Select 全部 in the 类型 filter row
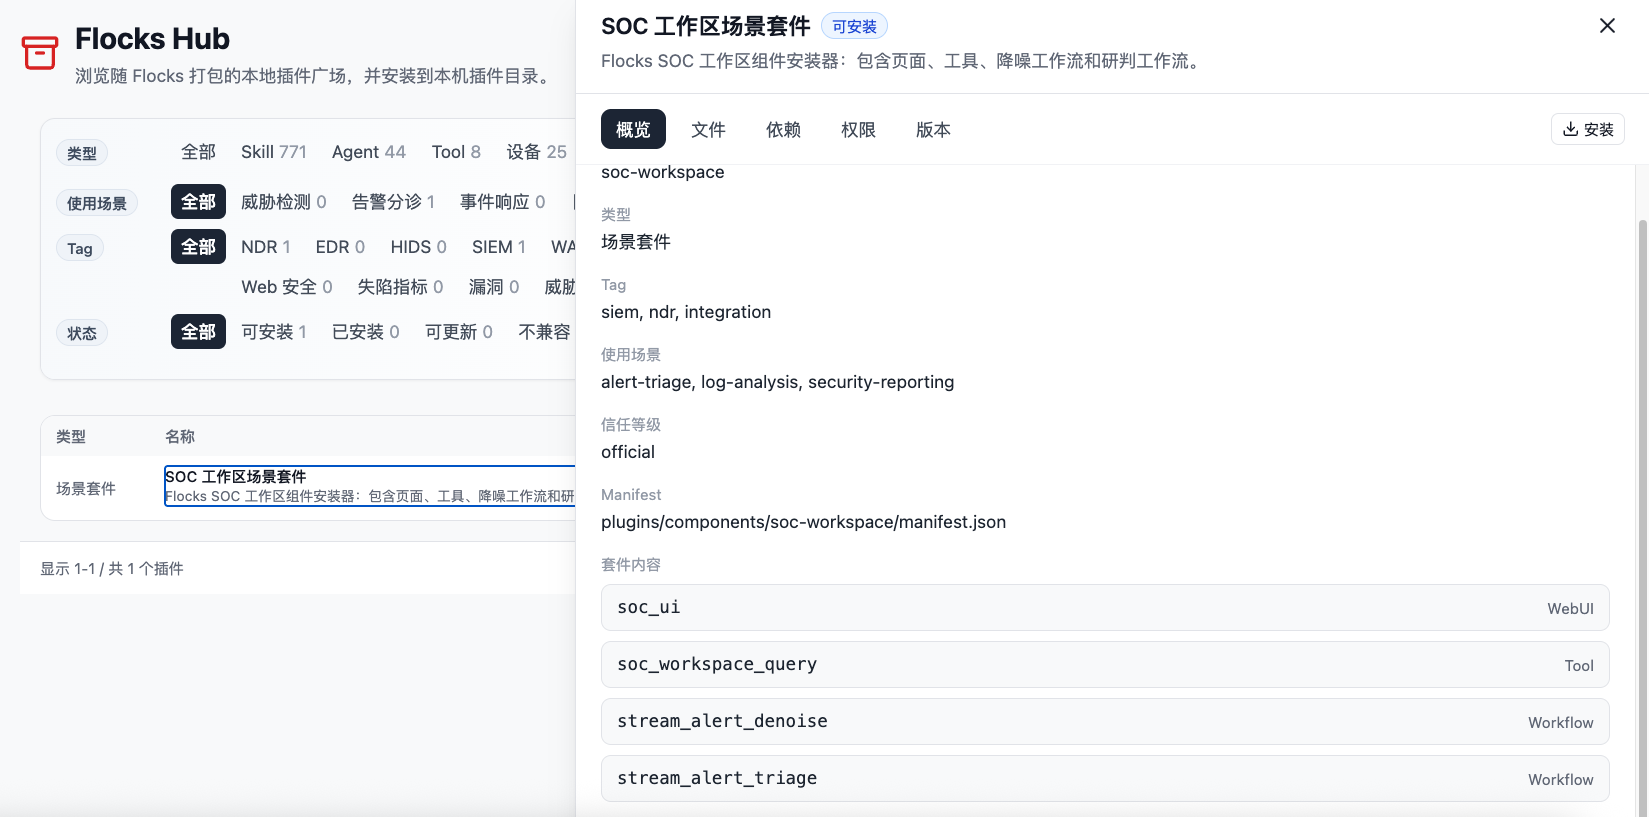The width and height of the screenshot is (1649, 817). coord(198,152)
